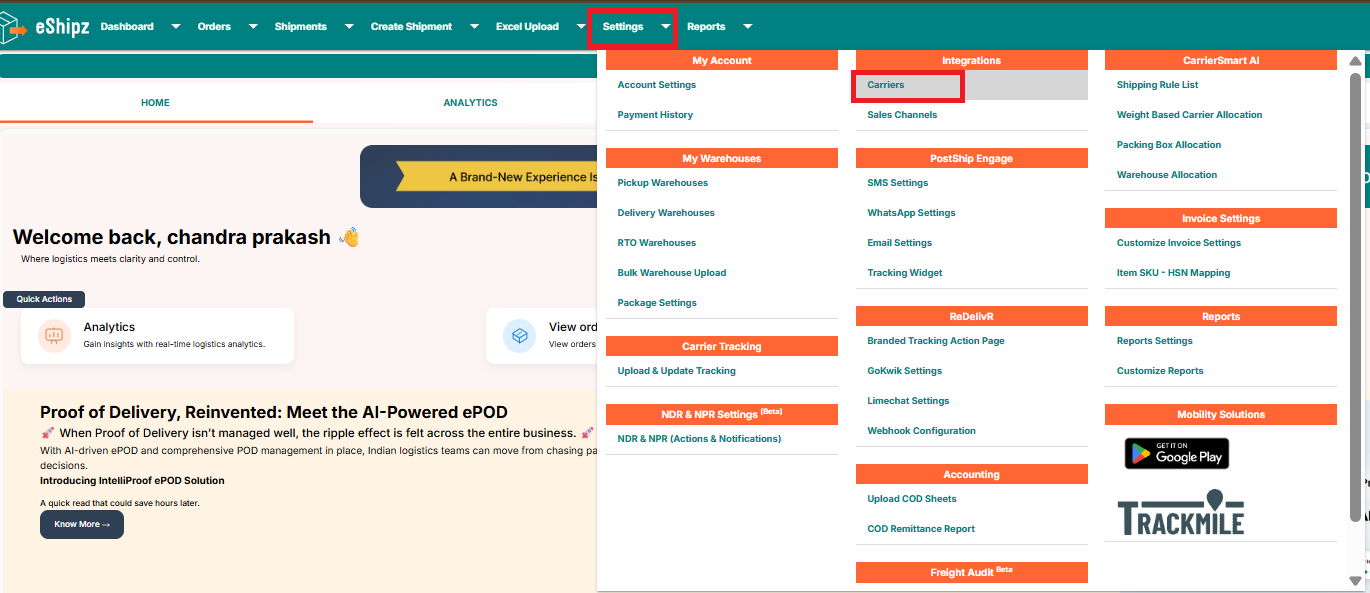Switch to the HOME tab
This screenshot has height=593, width=1370.
(x=155, y=103)
